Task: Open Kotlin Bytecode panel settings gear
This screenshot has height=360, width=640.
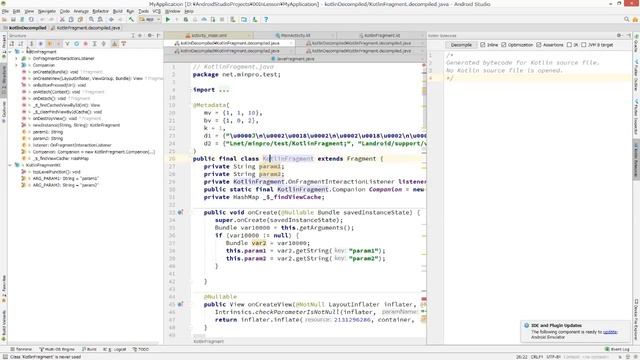Action: click(619, 36)
